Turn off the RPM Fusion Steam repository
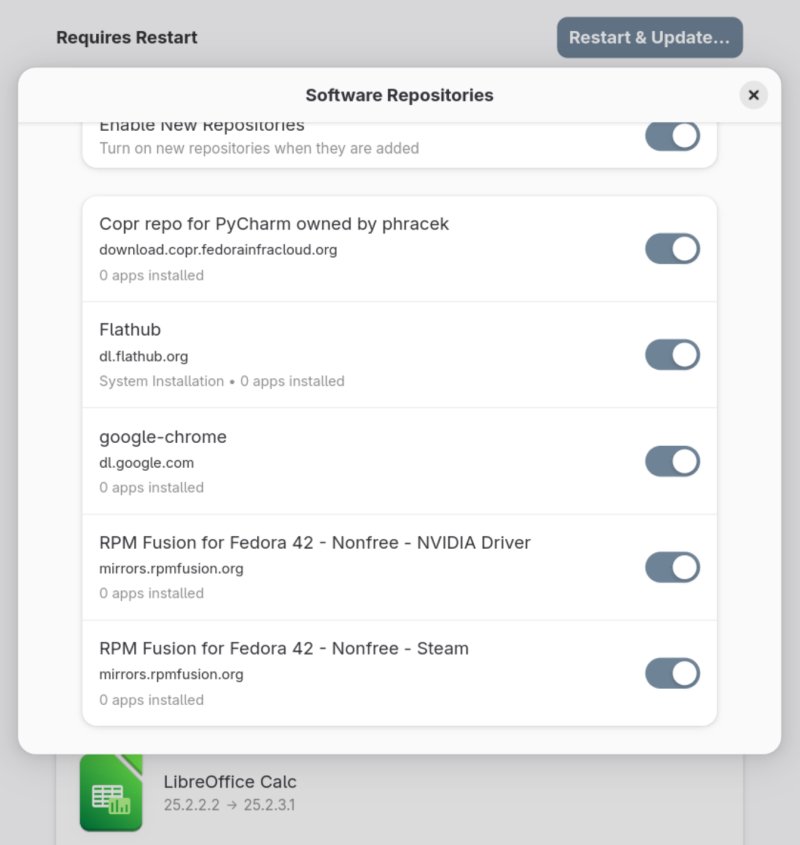 [672, 672]
